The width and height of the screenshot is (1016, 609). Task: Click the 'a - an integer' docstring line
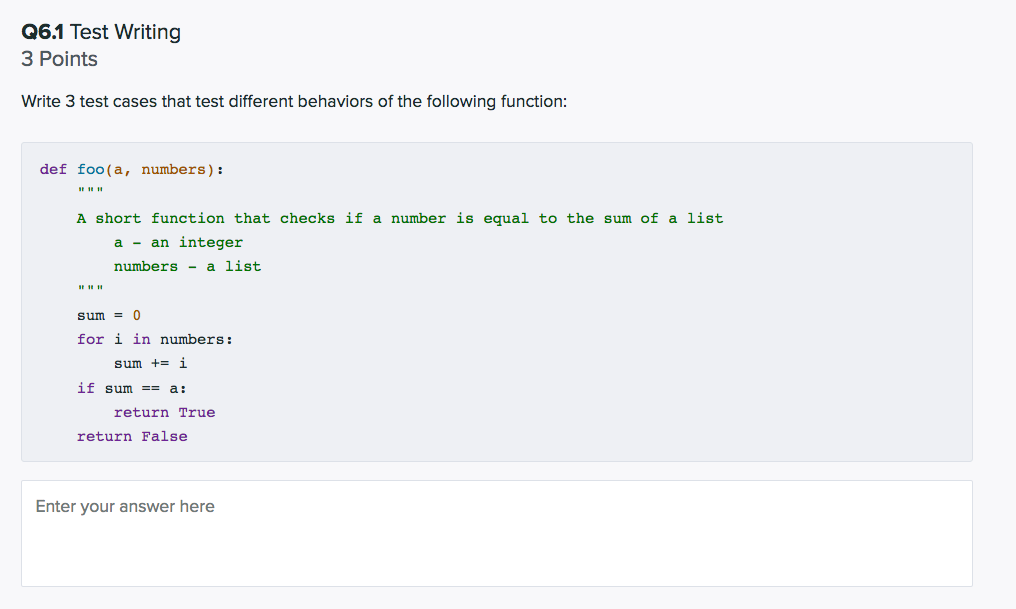tap(178, 242)
